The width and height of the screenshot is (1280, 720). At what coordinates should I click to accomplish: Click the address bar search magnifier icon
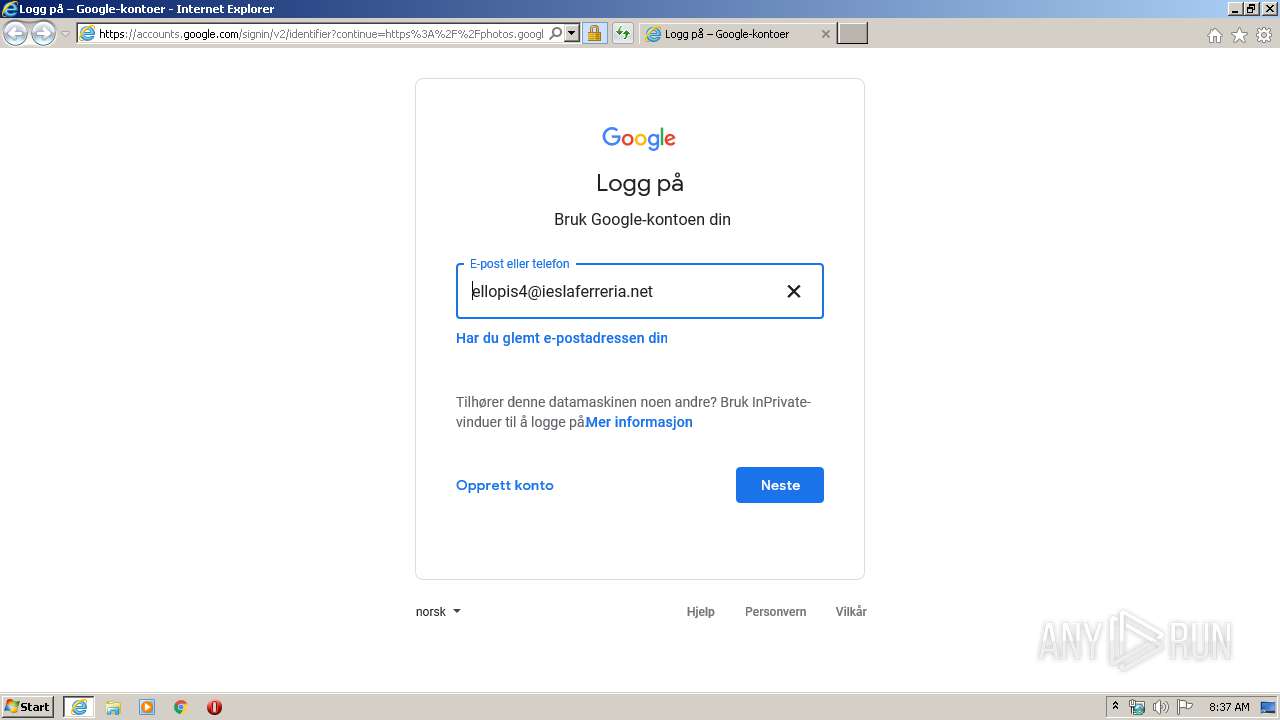[556, 34]
